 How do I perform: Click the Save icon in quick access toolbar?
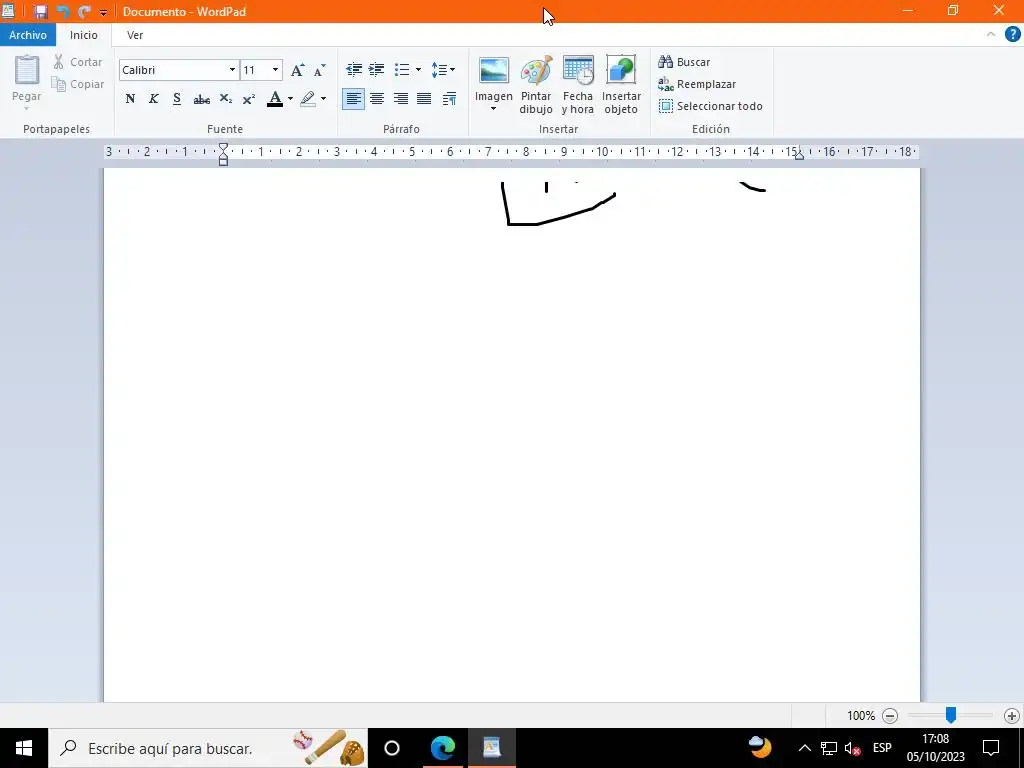pos(40,12)
